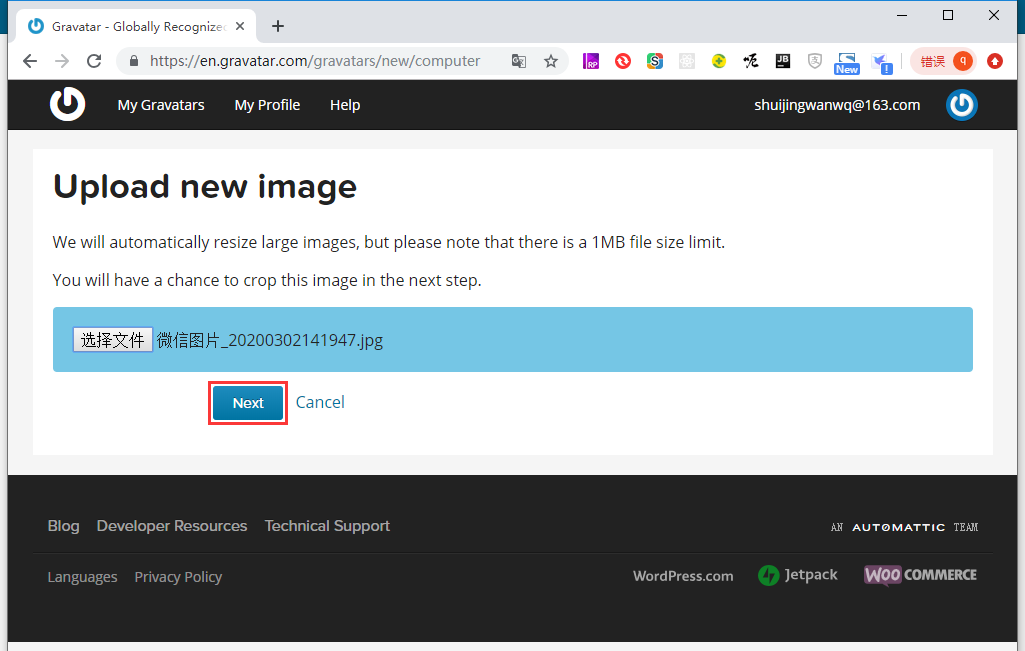Screen dimensions: 1025x651
Task: Close the Gravatar browser tab
Action: click(x=240, y=26)
